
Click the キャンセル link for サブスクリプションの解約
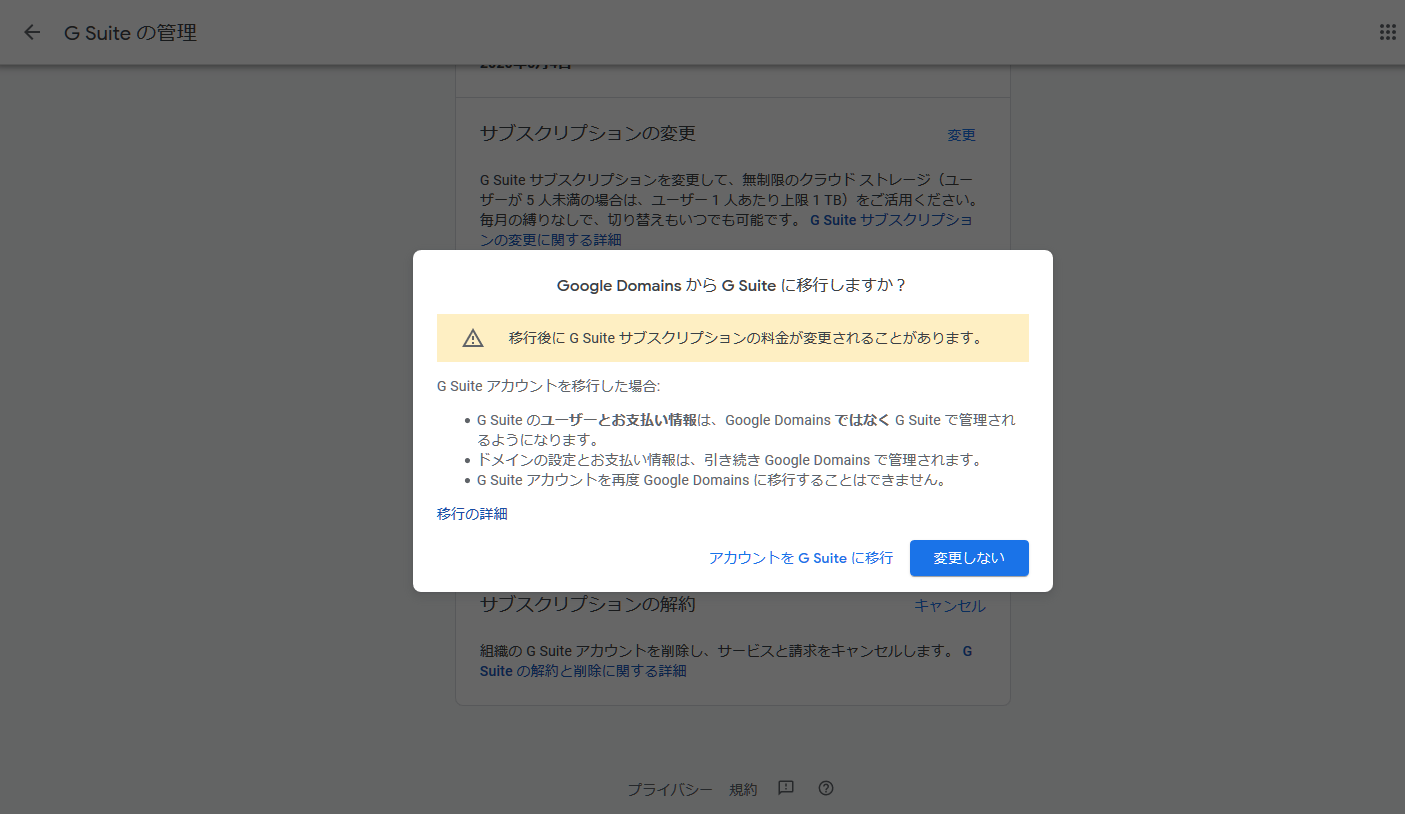950,606
